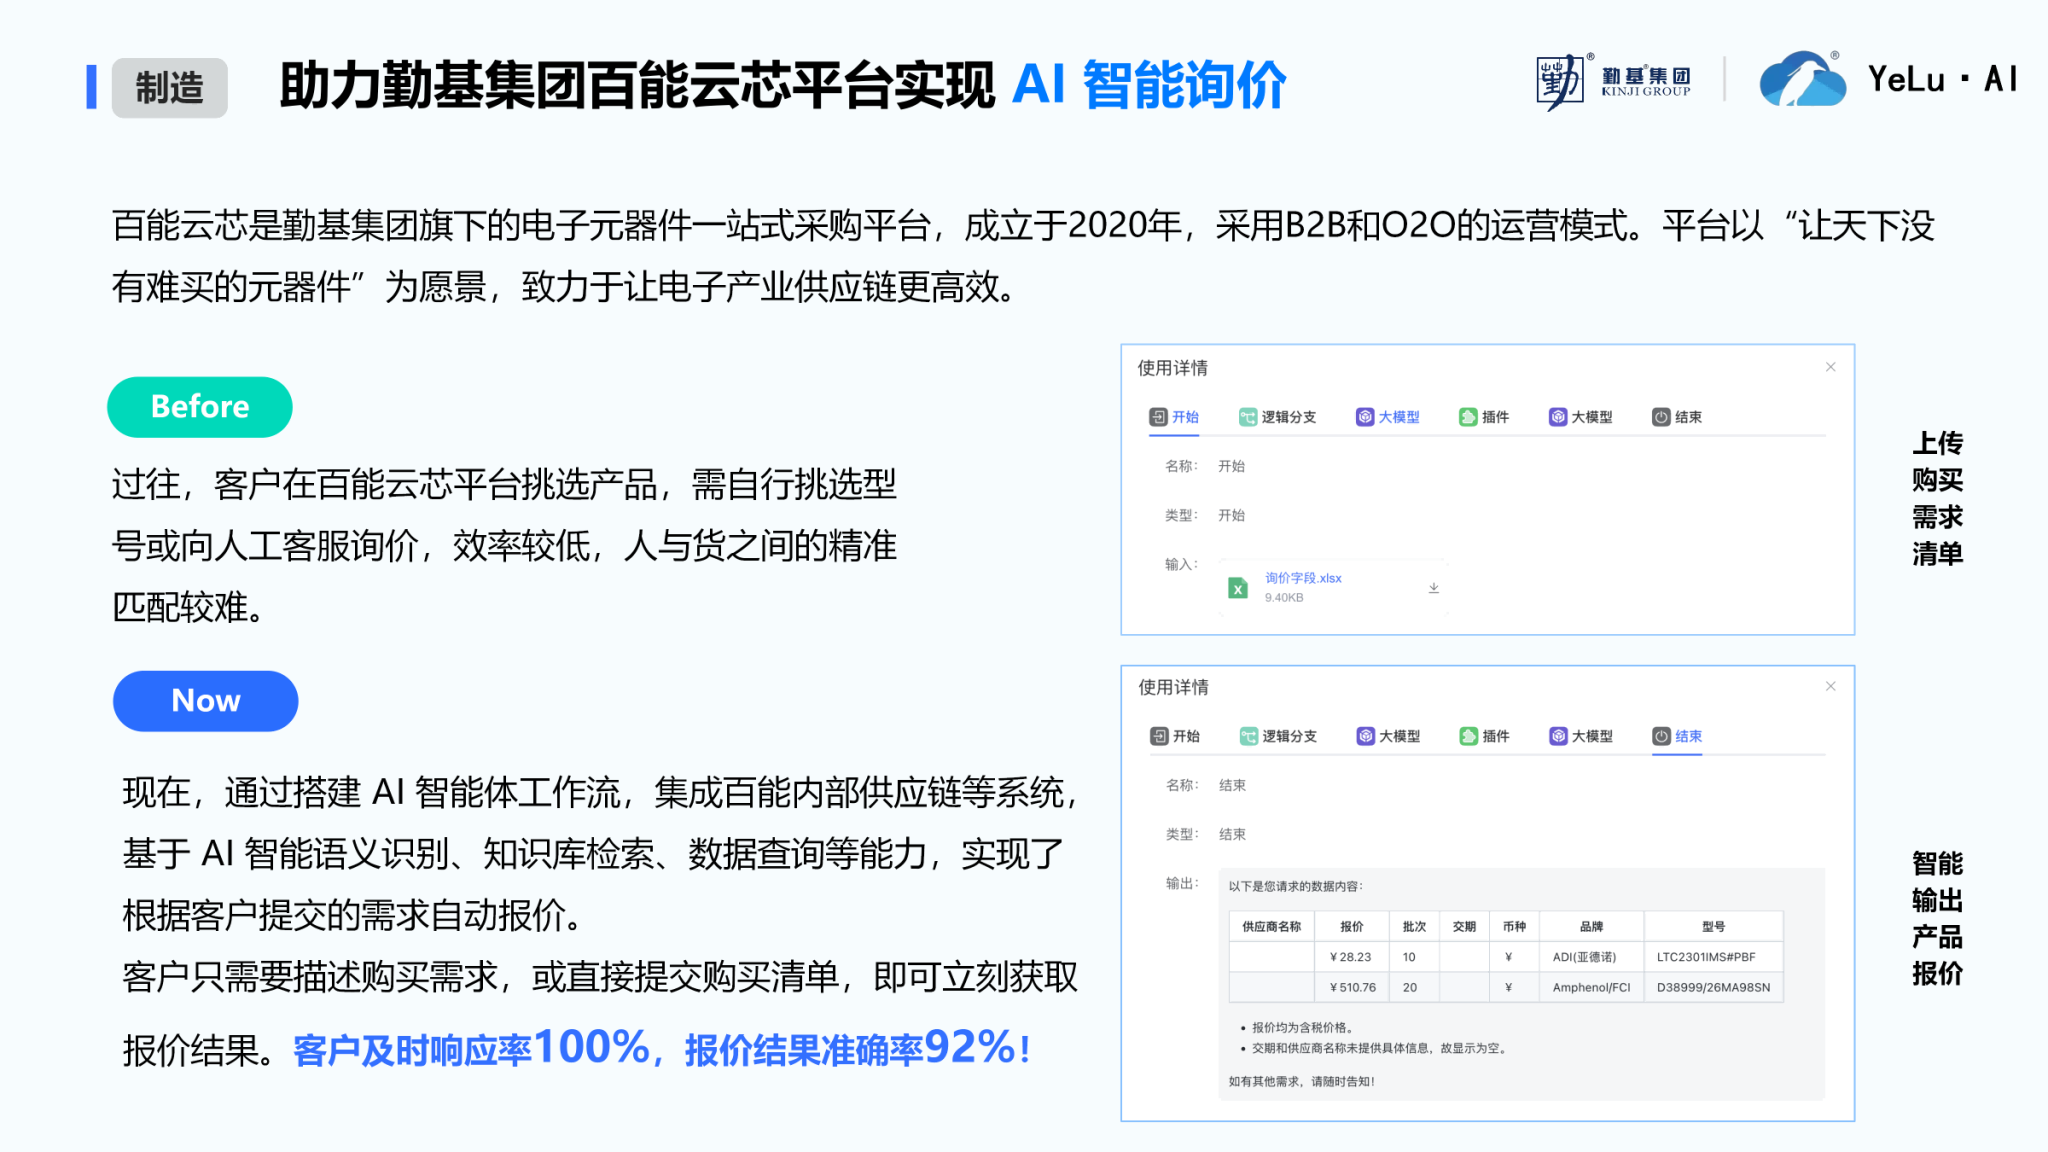
Task: Close the lower 使用详情 panel
Action: pos(1830,686)
